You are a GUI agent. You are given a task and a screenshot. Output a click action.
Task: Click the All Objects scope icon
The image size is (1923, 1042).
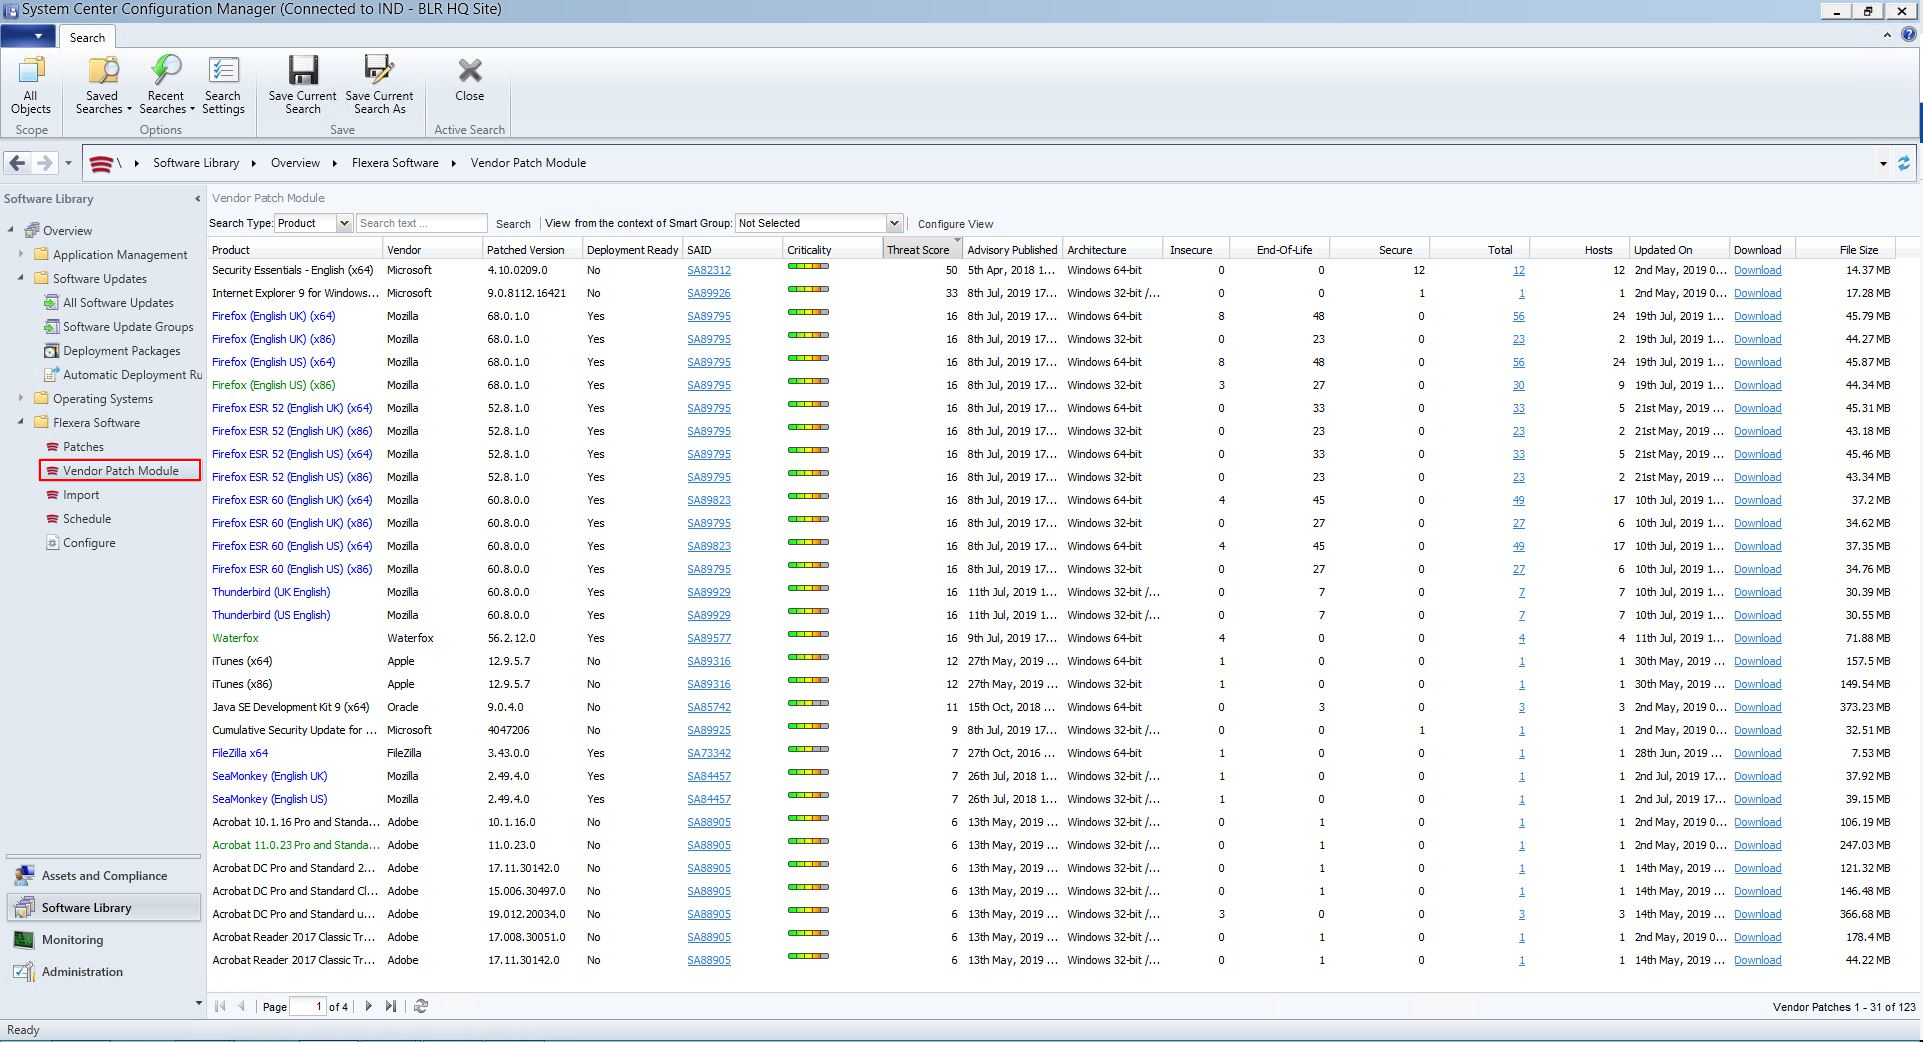(31, 86)
